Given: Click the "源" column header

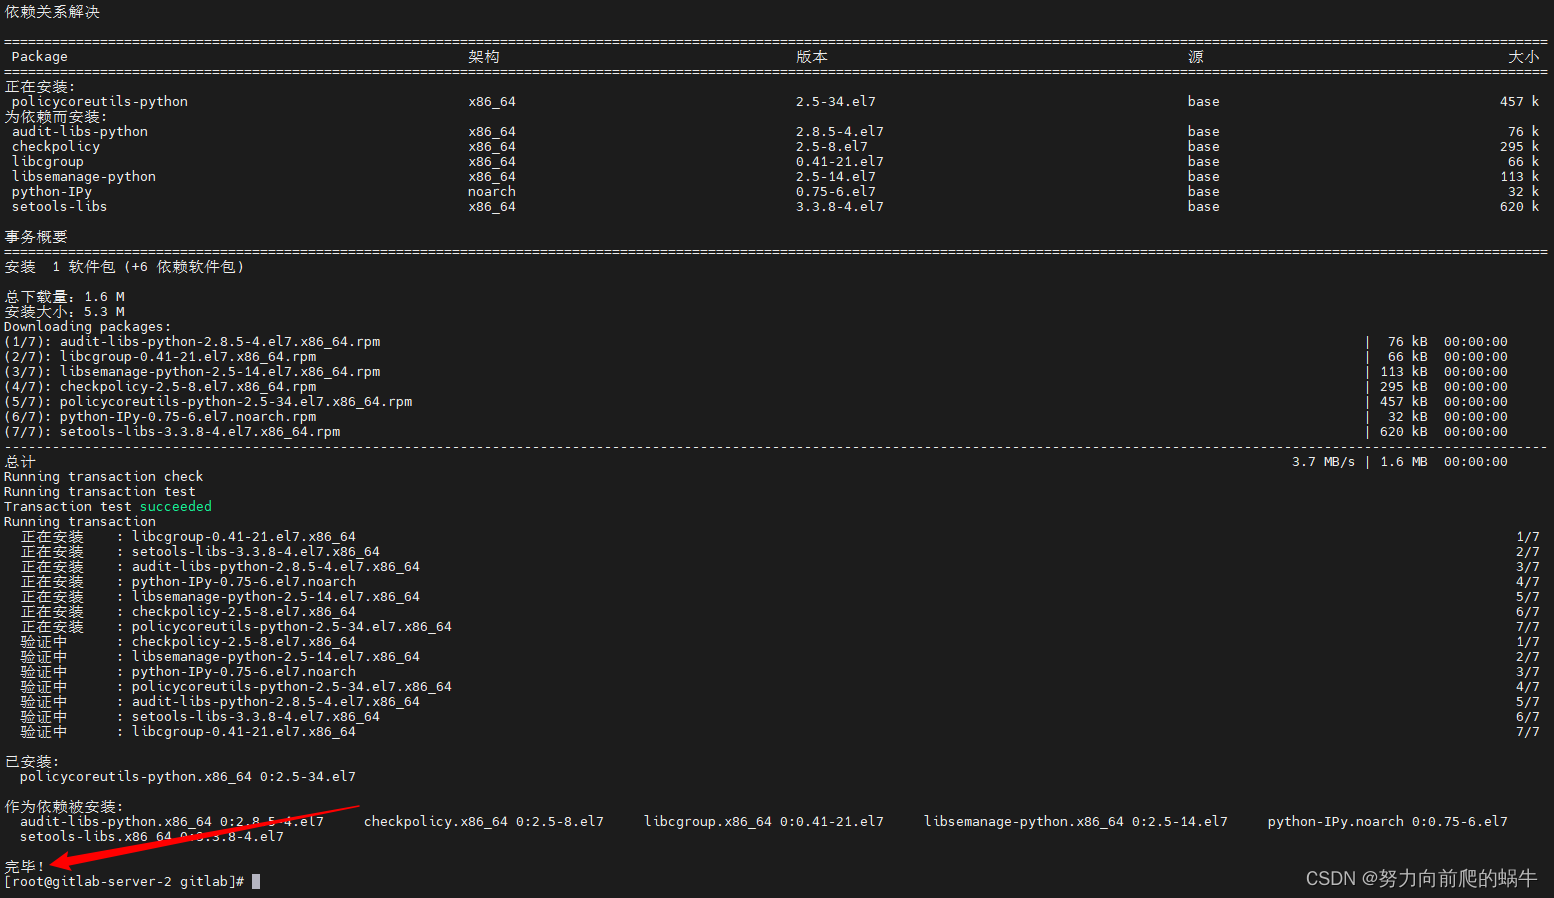Looking at the screenshot, I should [1196, 57].
